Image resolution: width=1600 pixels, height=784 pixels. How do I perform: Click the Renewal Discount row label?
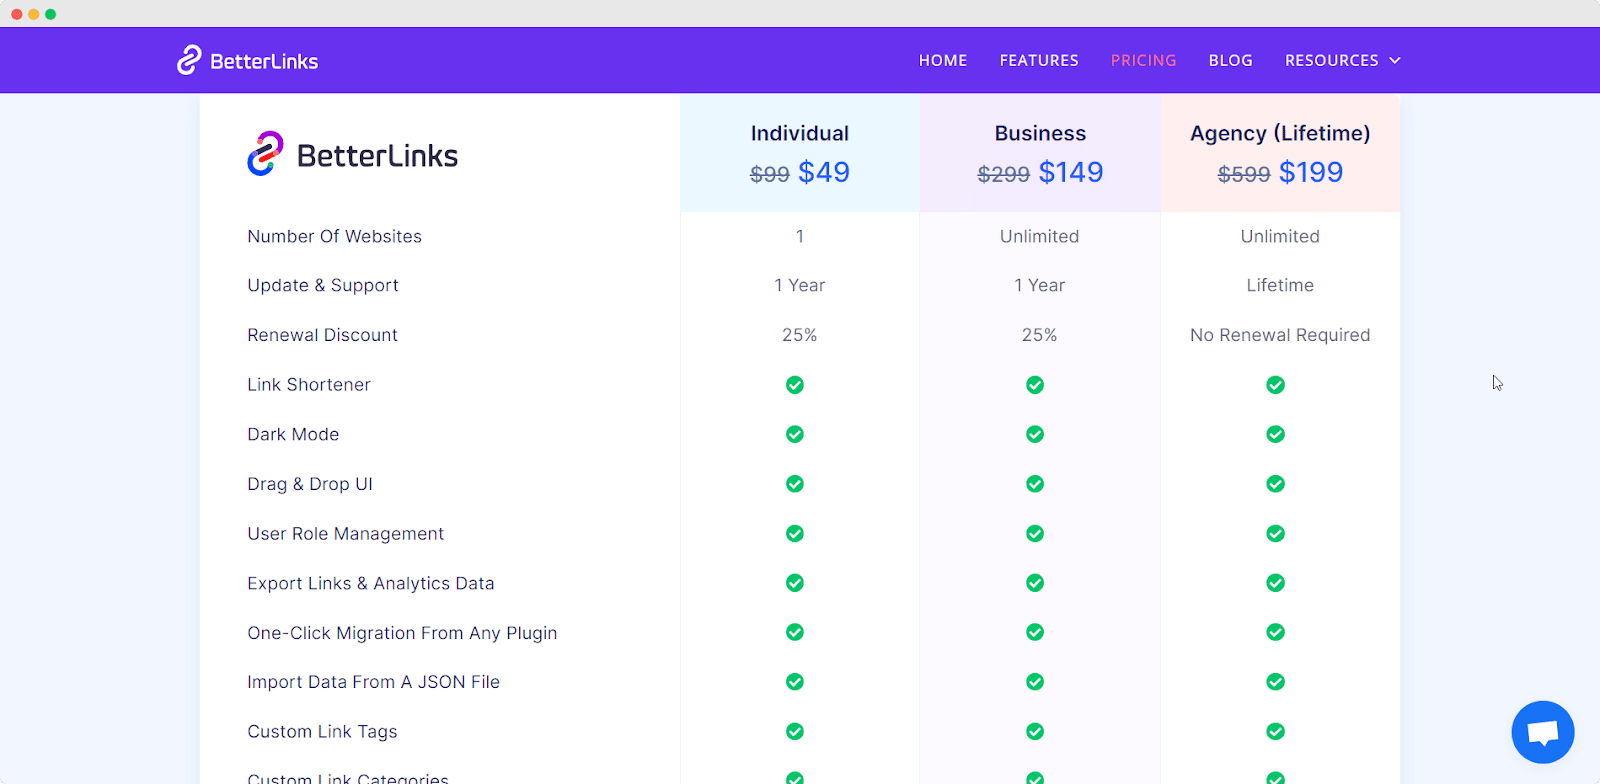tap(322, 335)
